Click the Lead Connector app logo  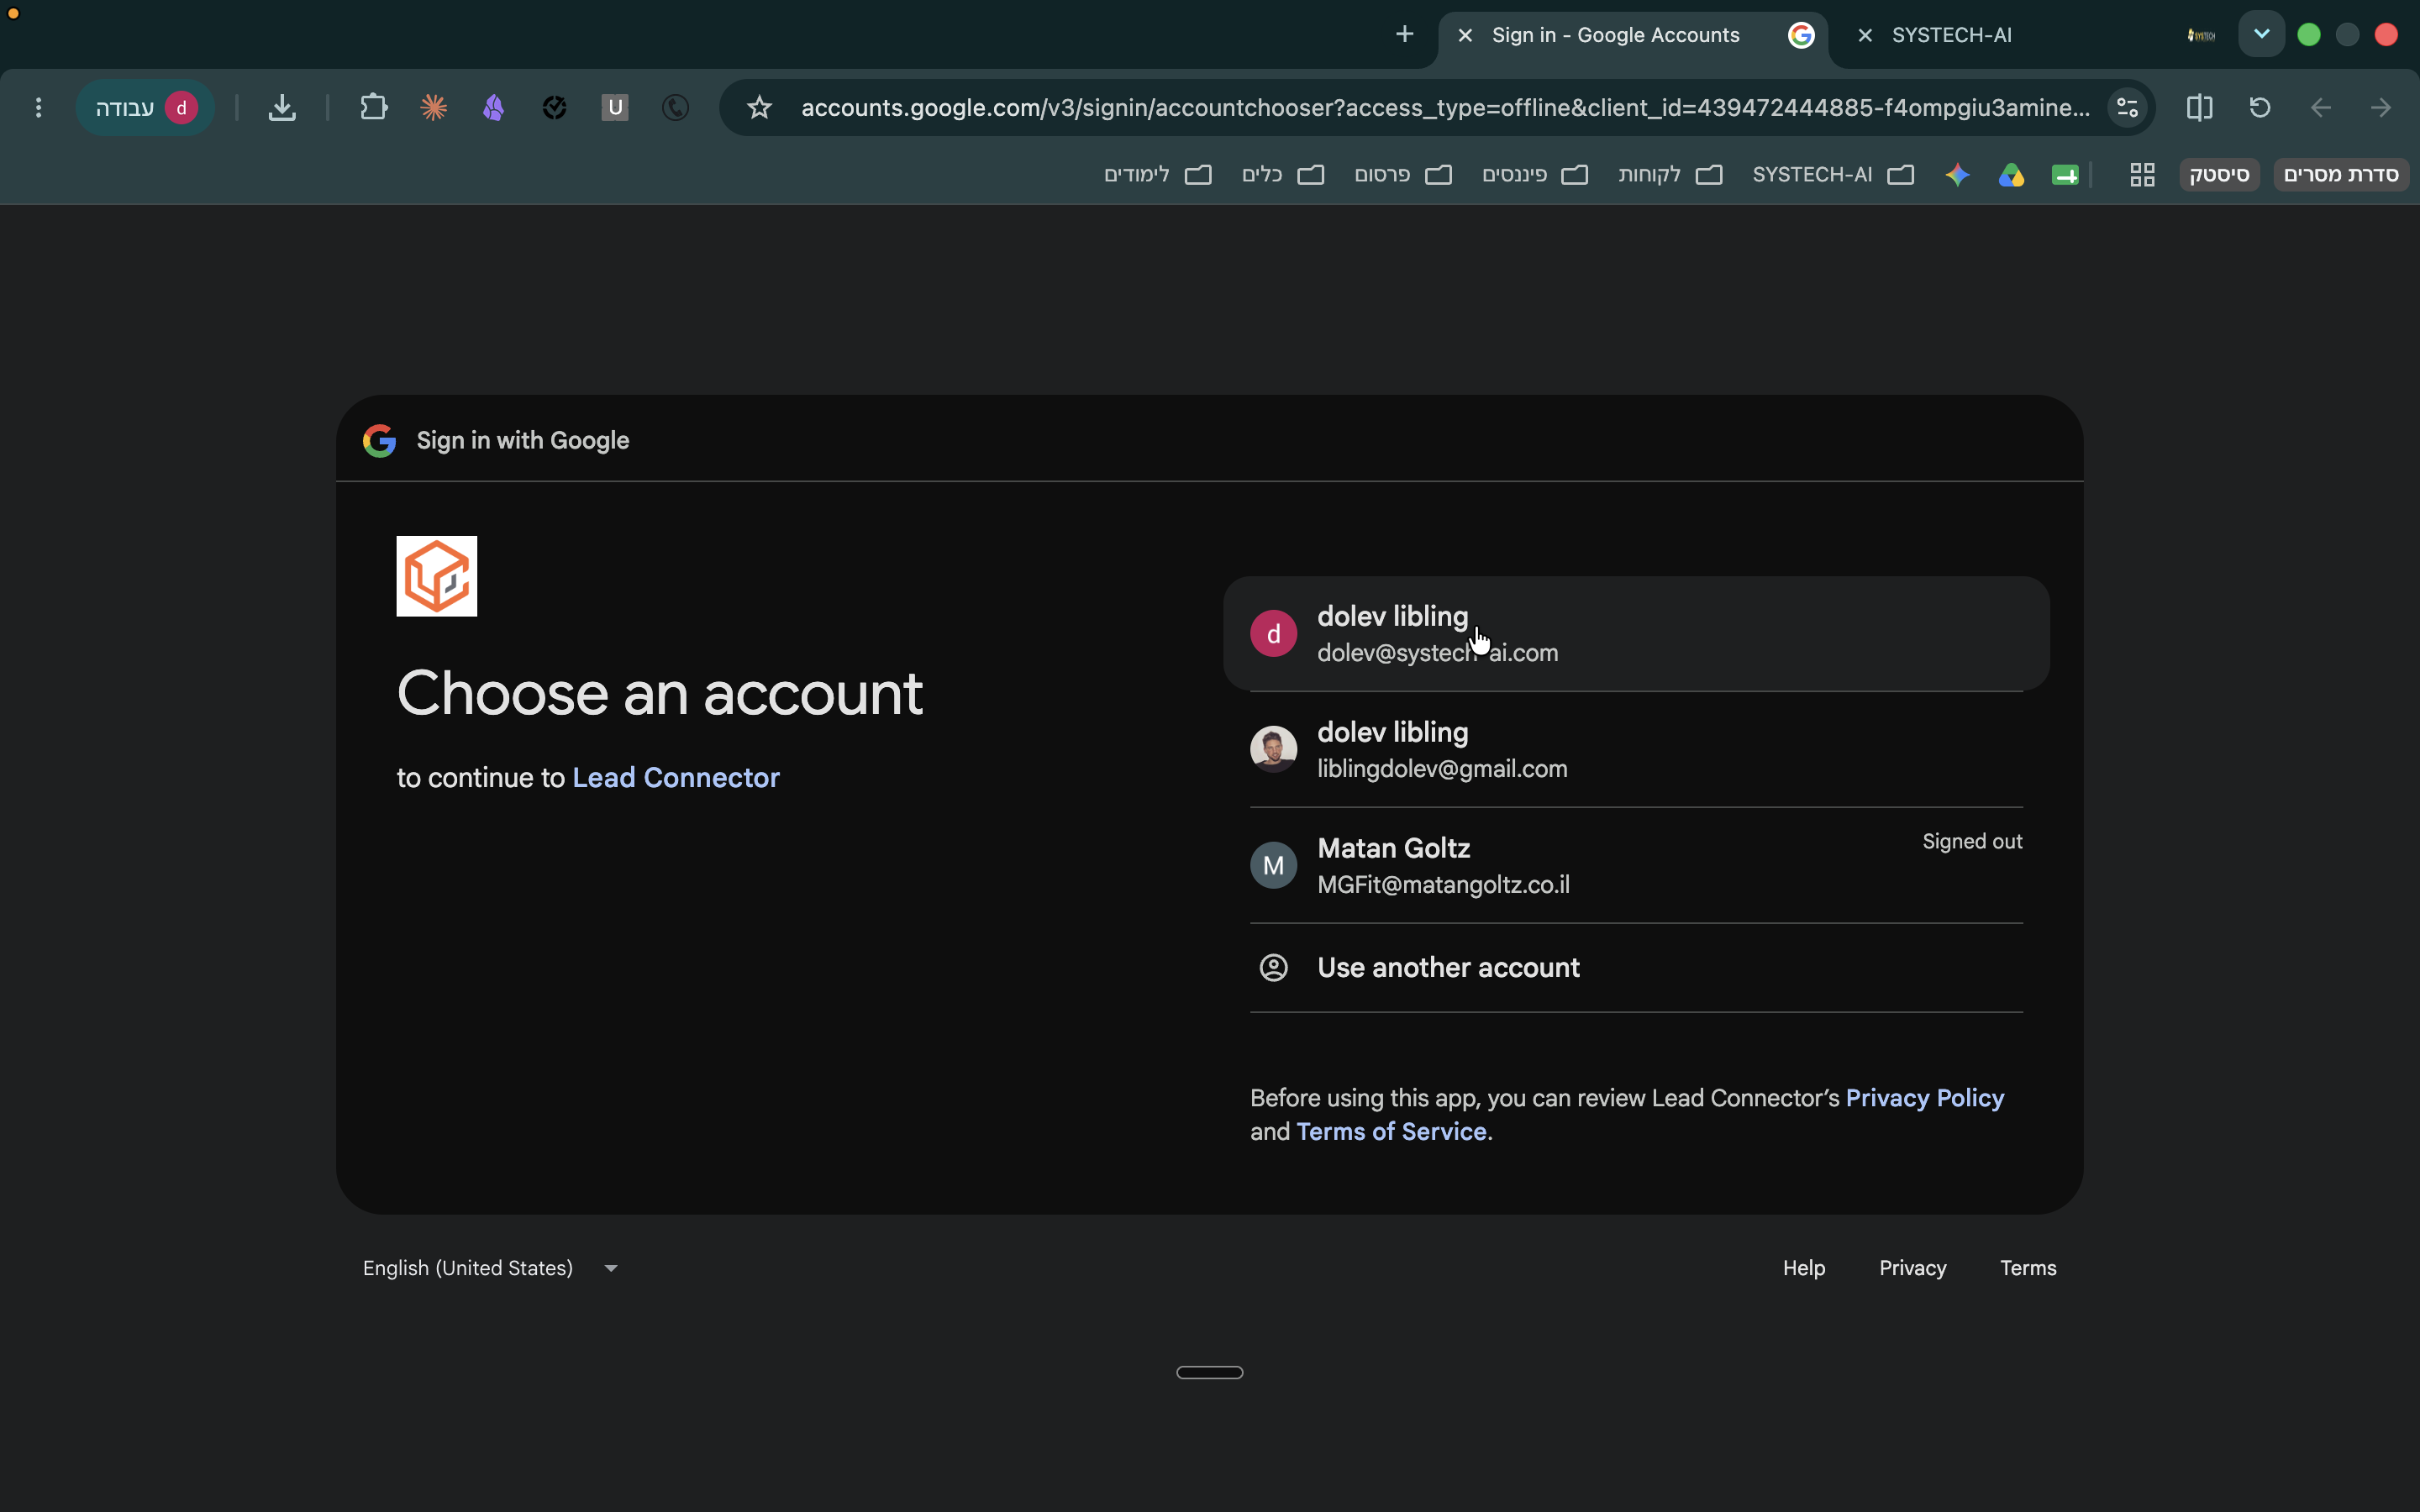coord(436,576)
